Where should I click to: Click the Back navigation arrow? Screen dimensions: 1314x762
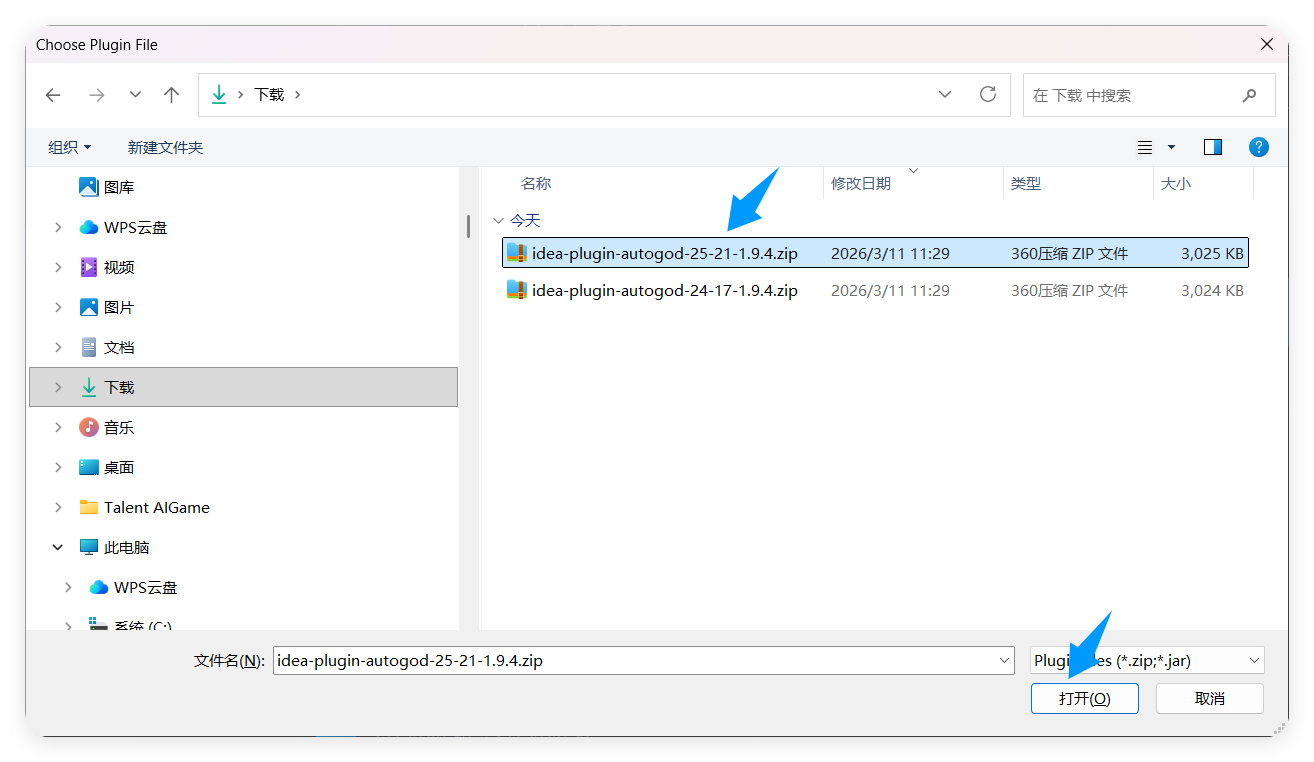point(53,95)
